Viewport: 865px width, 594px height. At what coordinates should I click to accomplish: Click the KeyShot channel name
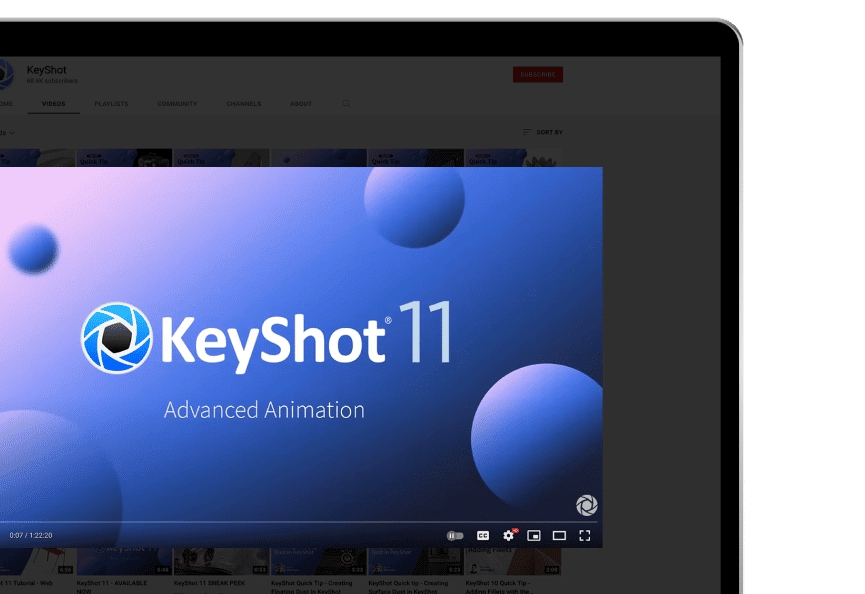point(46,70)
